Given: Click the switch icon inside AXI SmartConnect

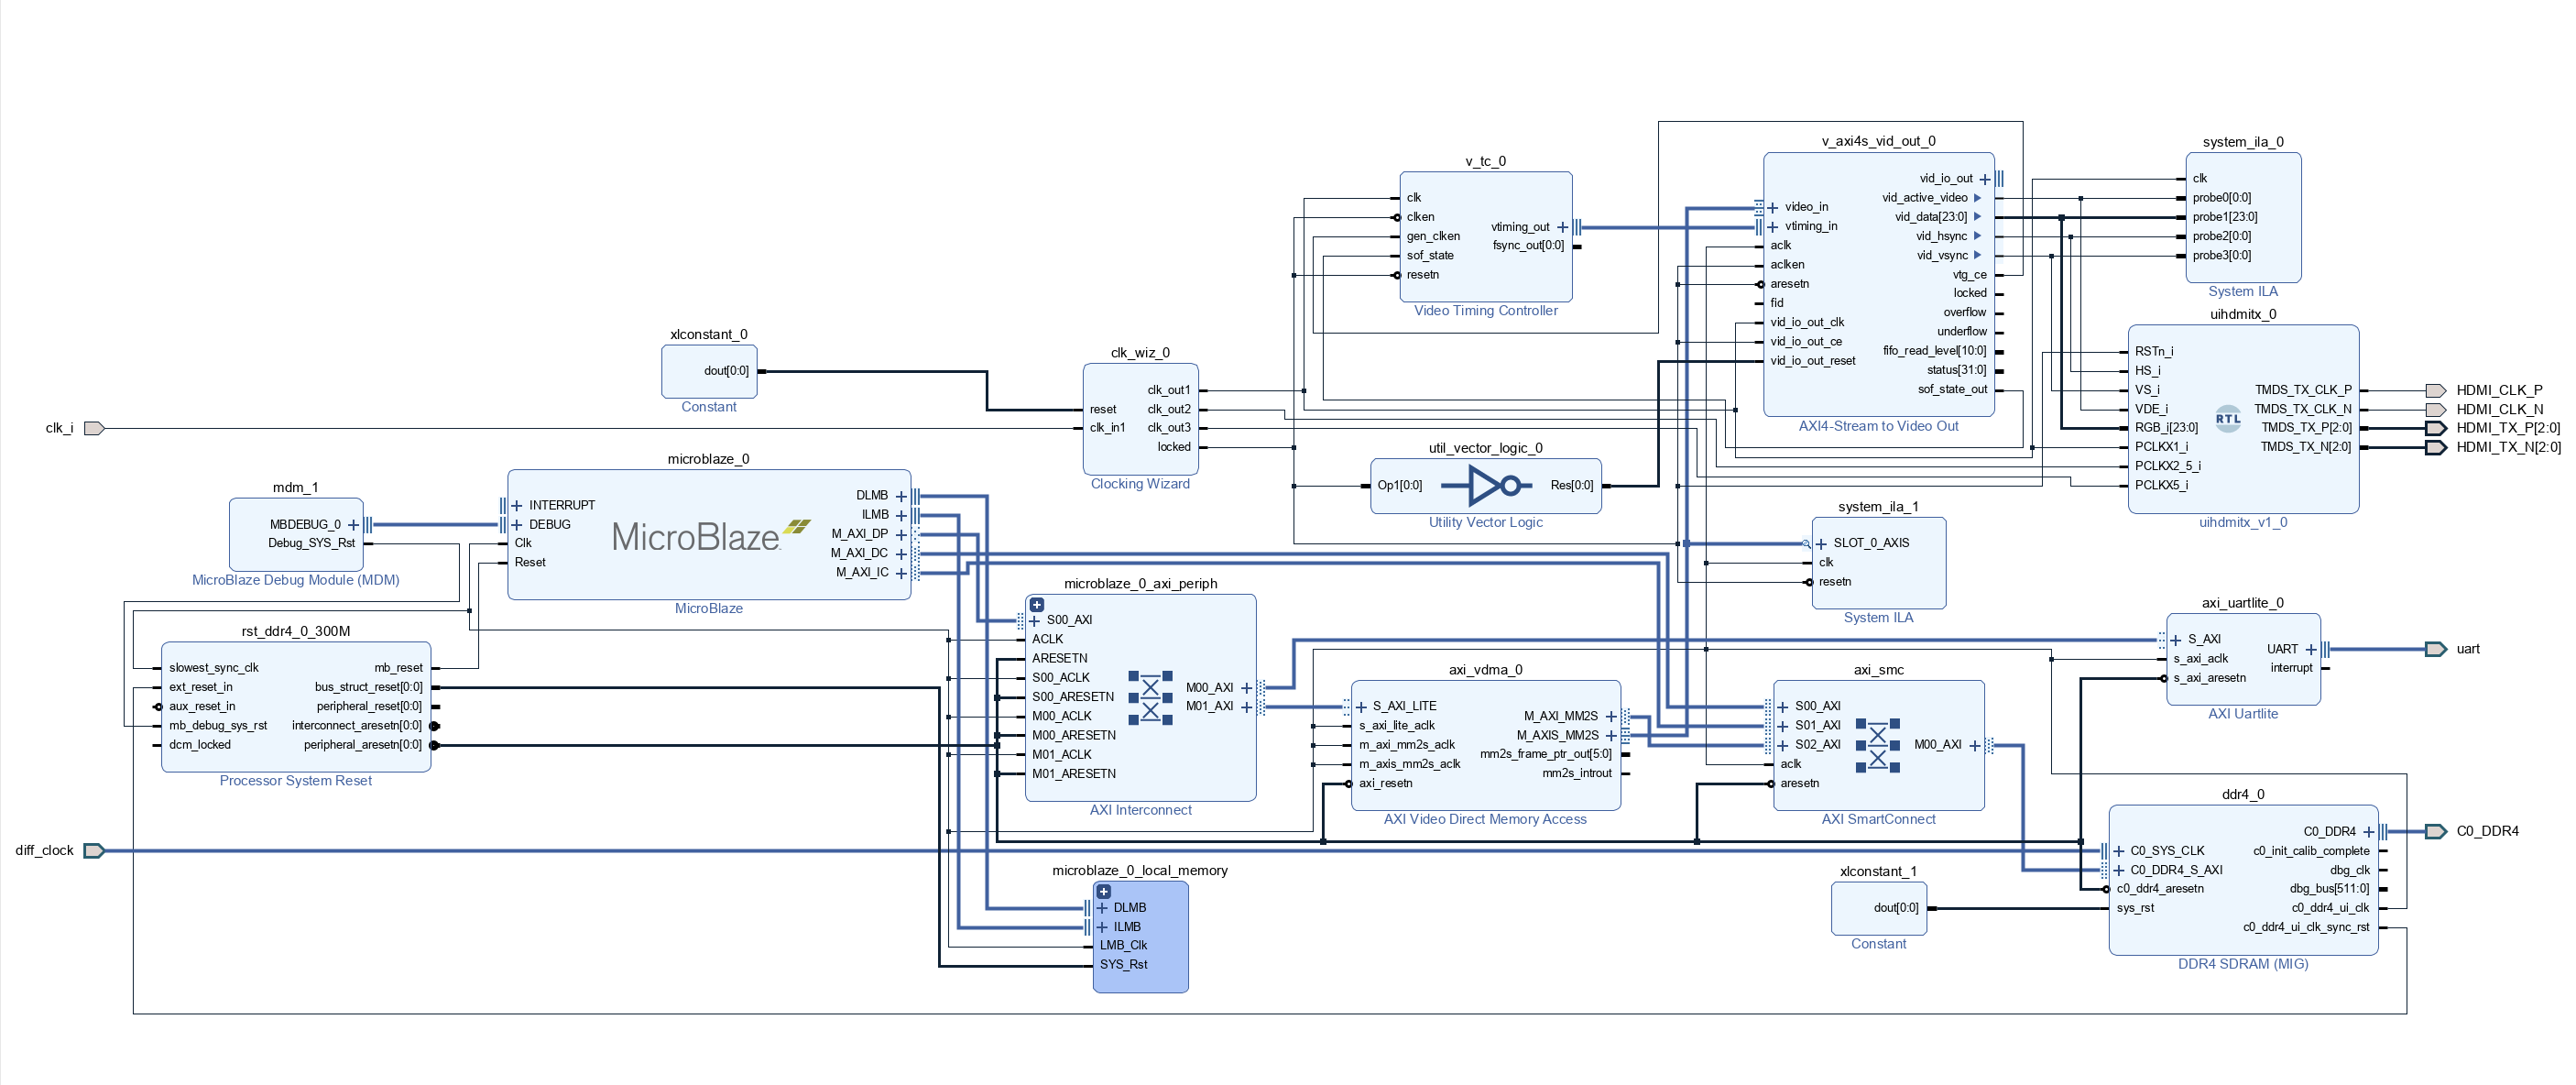Looking at the screenshot, I should click(1880, 744).
